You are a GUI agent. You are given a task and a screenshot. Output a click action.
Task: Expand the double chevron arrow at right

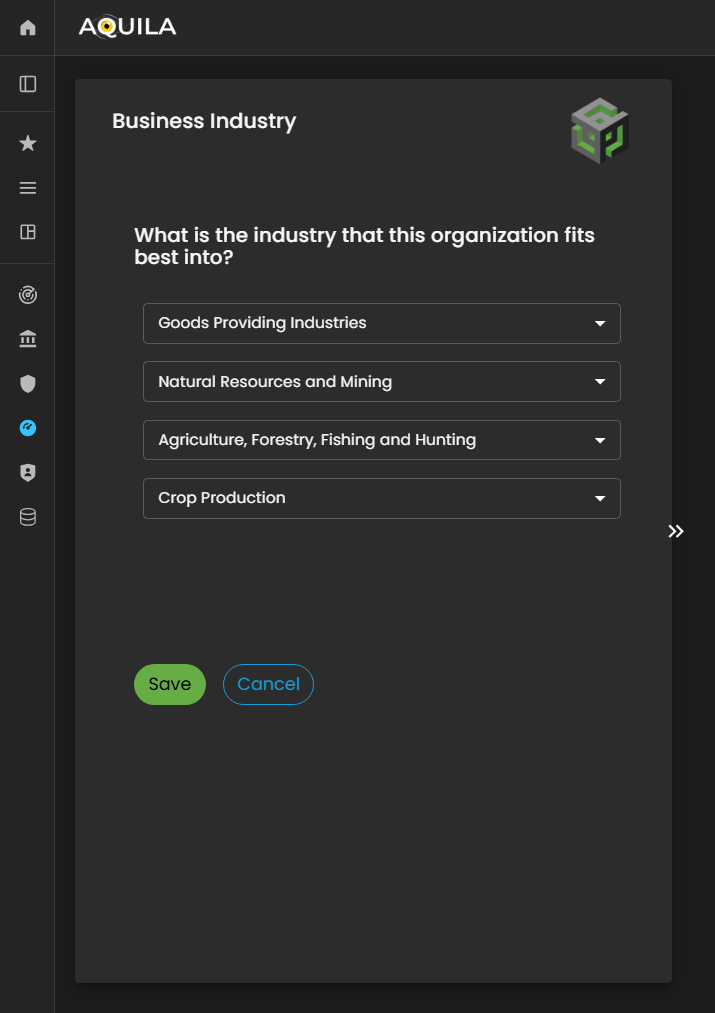click(x=676, y=531)
